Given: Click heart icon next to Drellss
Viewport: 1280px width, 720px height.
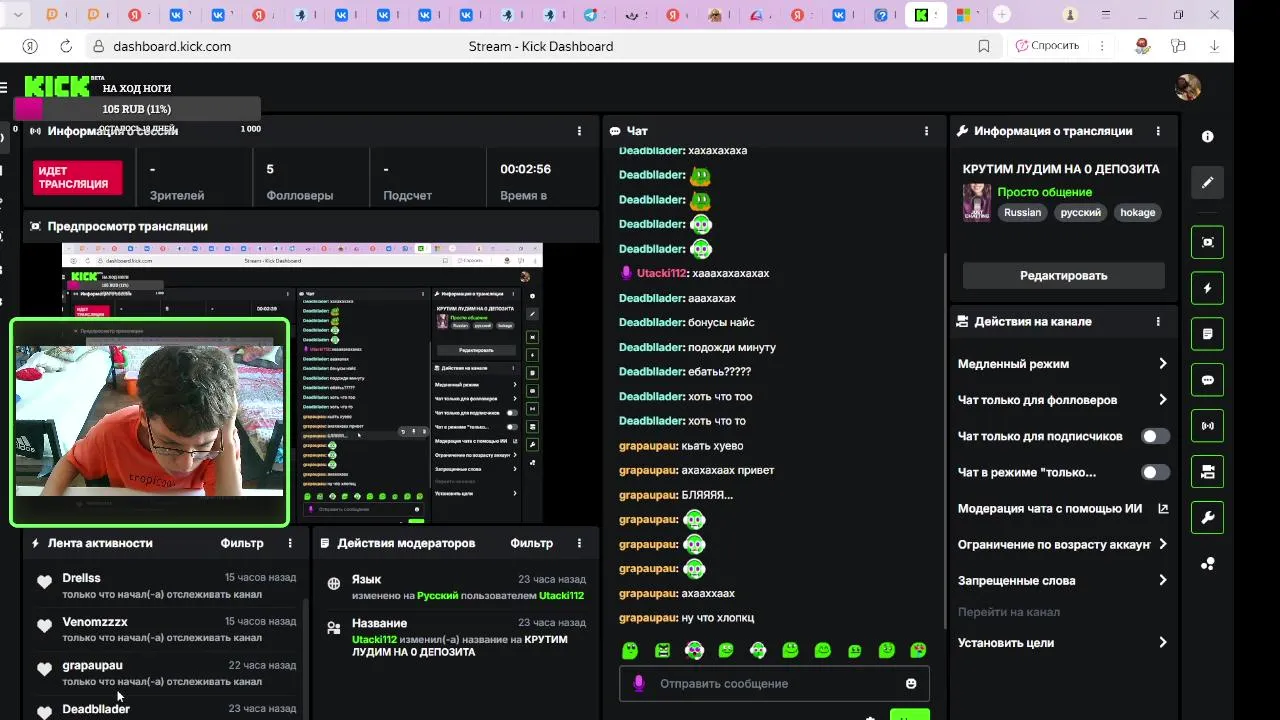Looking at the screenshot, I should click(44, 582).
